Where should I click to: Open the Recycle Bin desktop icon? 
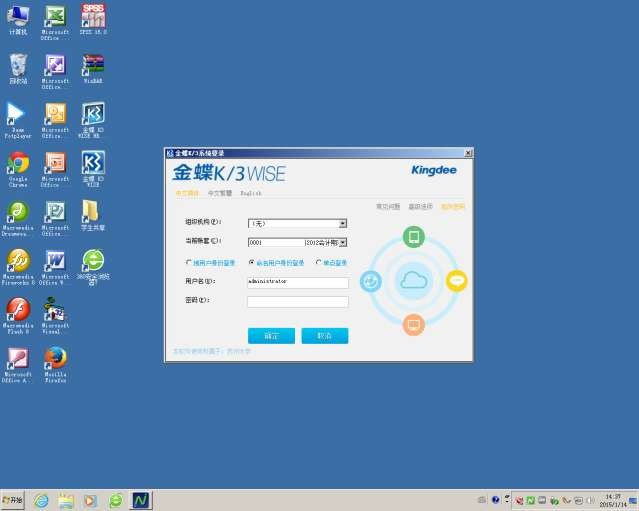point(18,68)
